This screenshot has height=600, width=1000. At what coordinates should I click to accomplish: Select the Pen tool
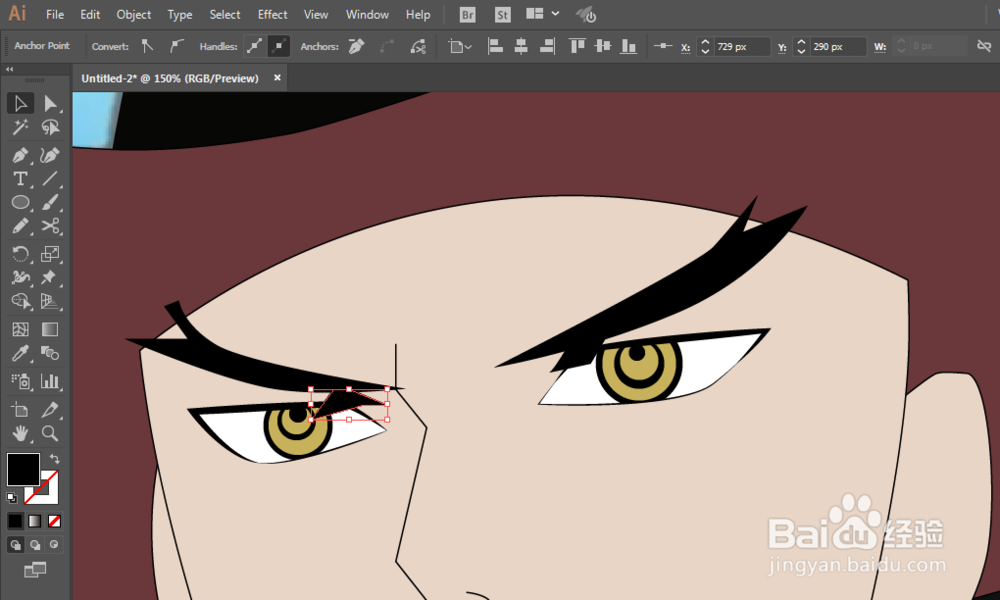[20, 155]
